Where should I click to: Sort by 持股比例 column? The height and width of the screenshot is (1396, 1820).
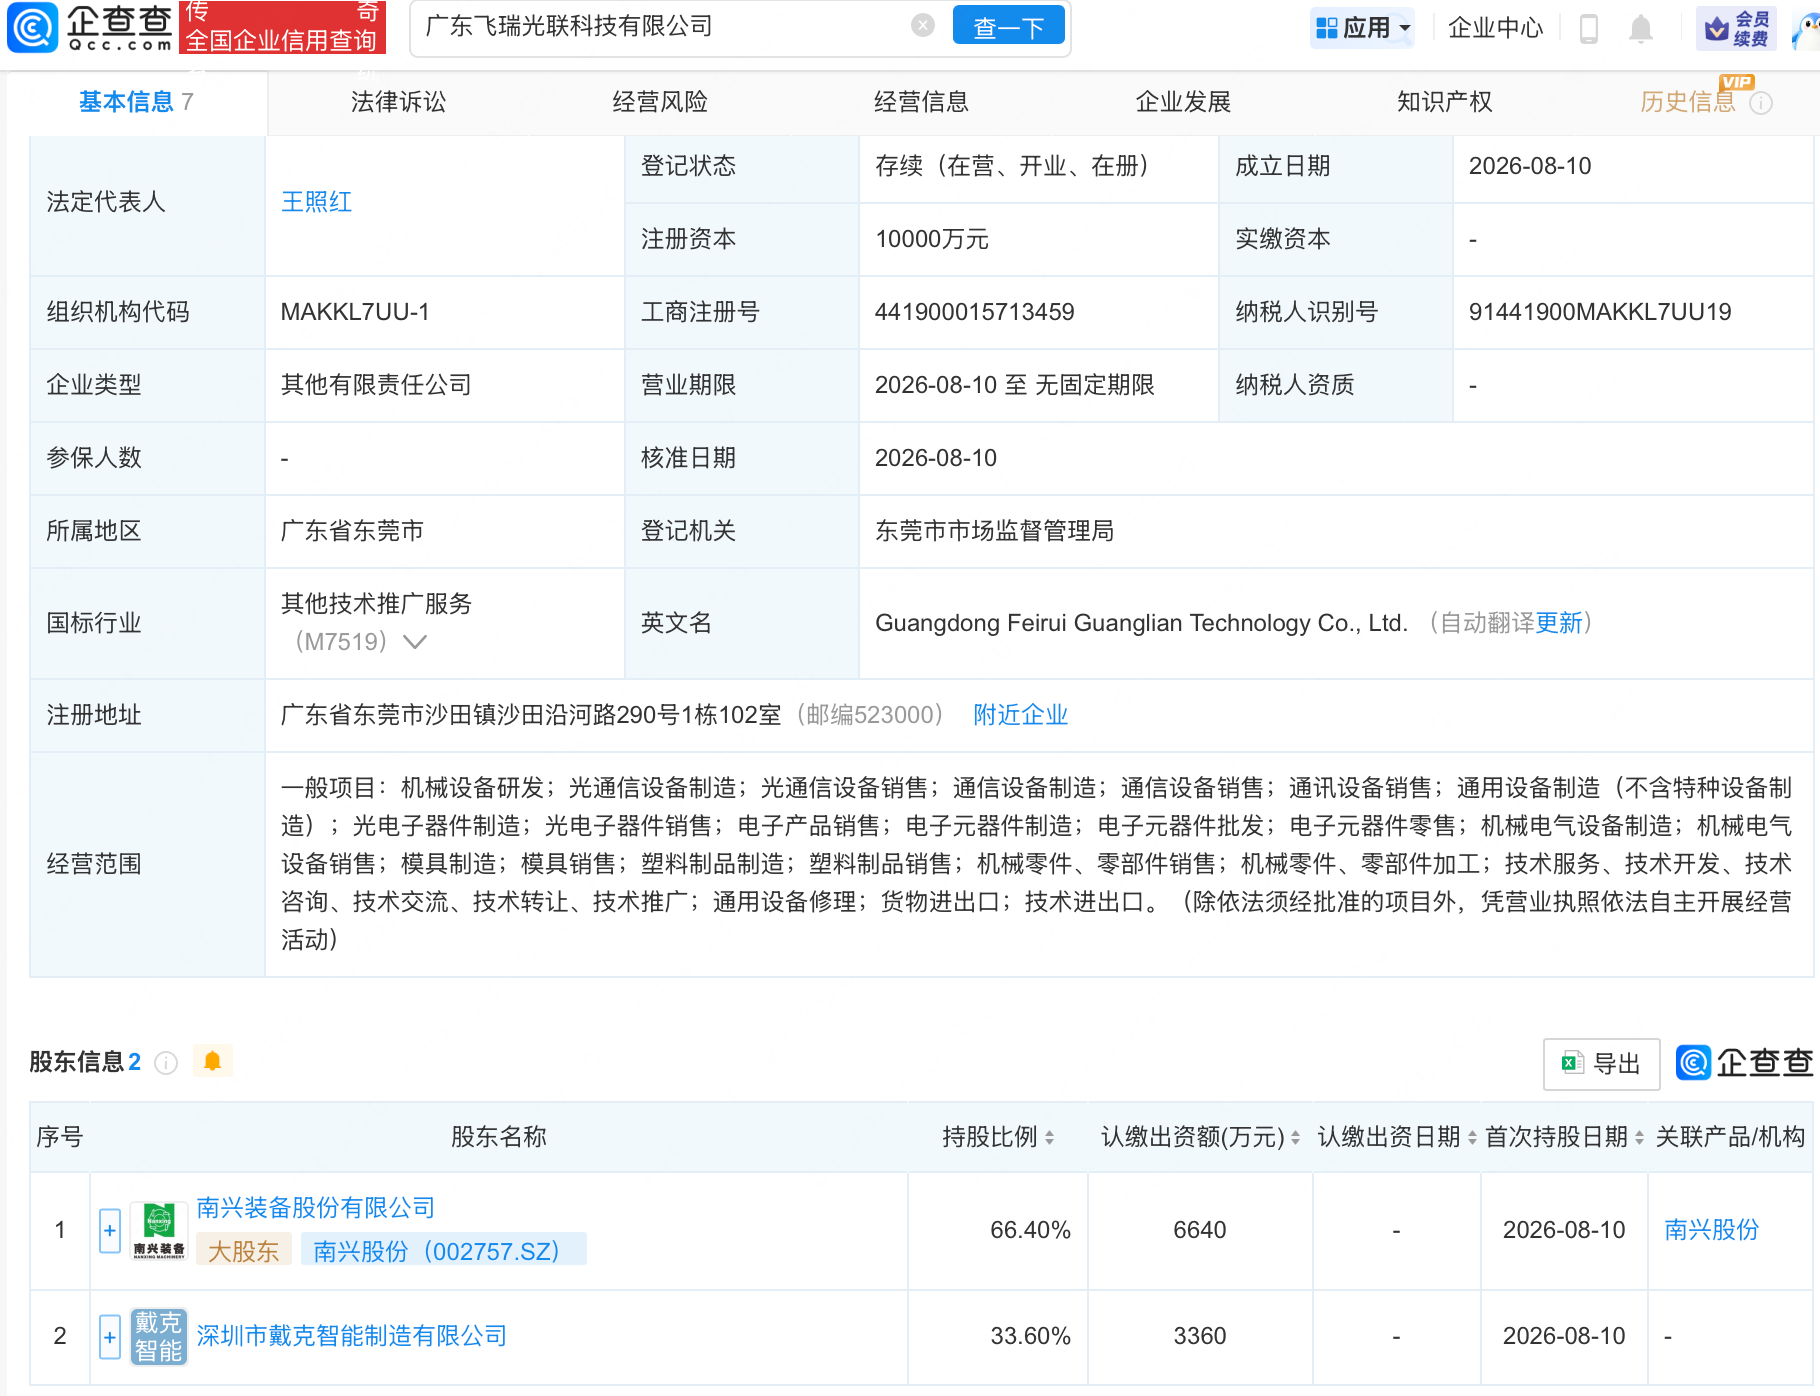1049,1138
